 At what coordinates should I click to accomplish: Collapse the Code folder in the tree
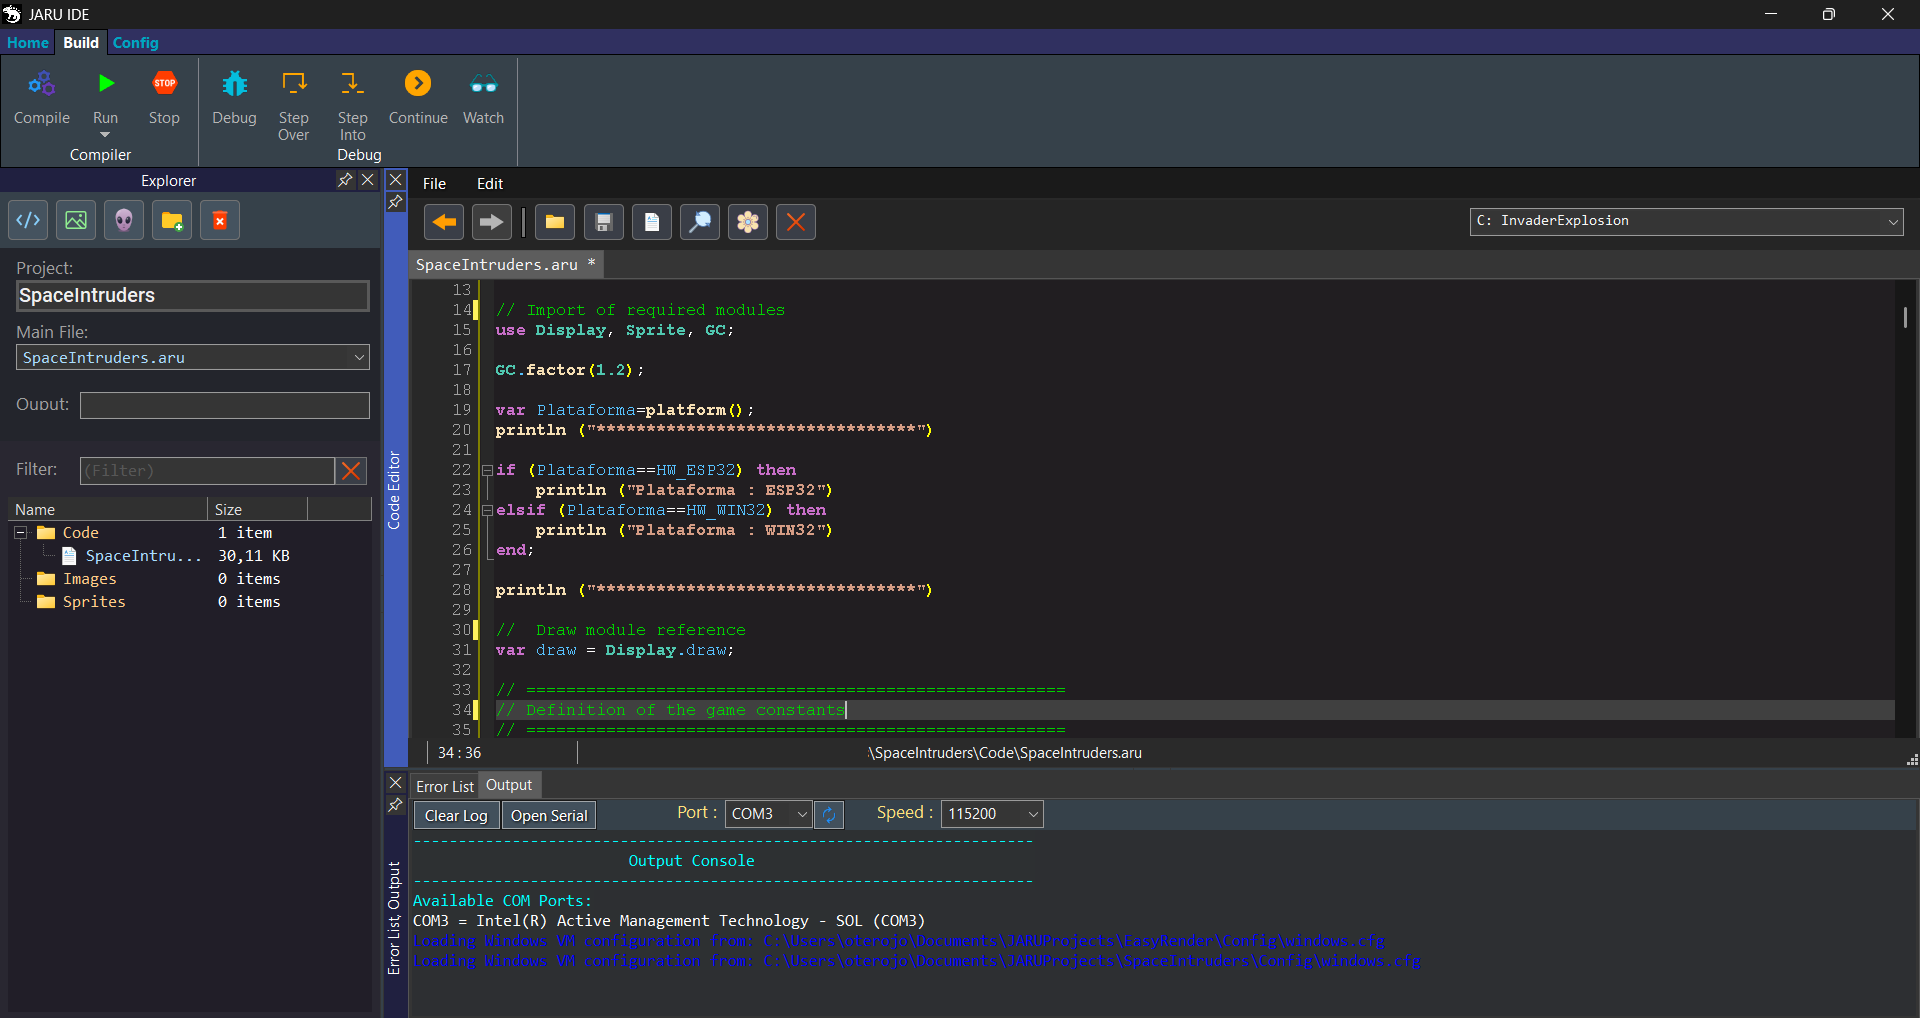click(20, 533)
